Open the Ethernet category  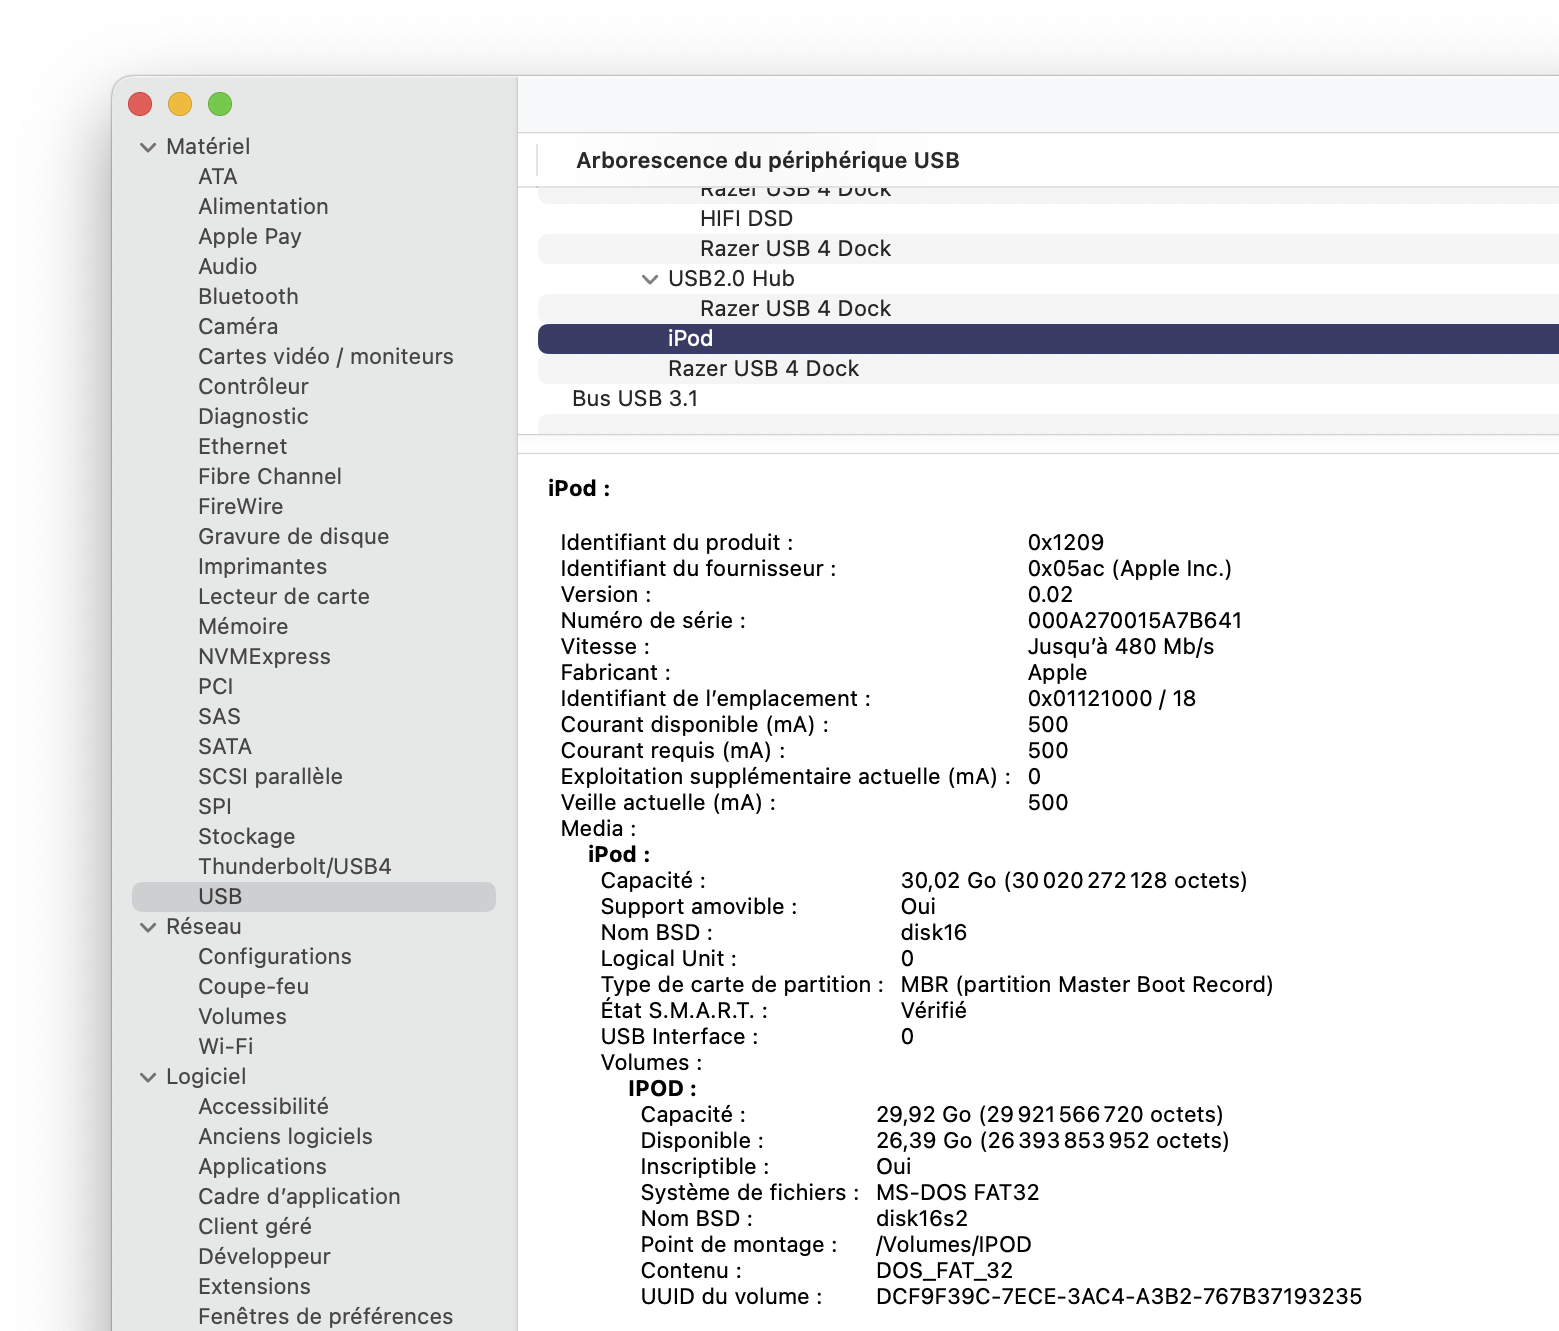(x=242, y=447)
